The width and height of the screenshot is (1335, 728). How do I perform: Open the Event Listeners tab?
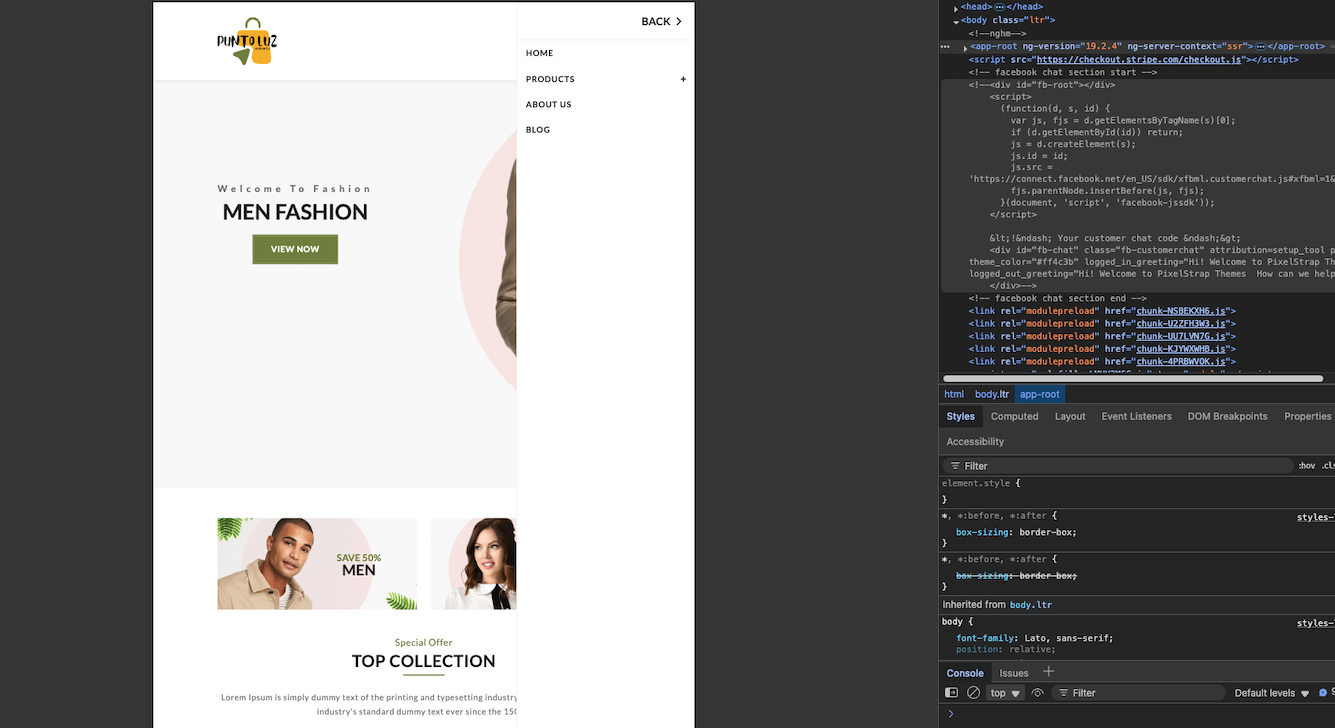pyautogui.click(x=1136, y=416)
